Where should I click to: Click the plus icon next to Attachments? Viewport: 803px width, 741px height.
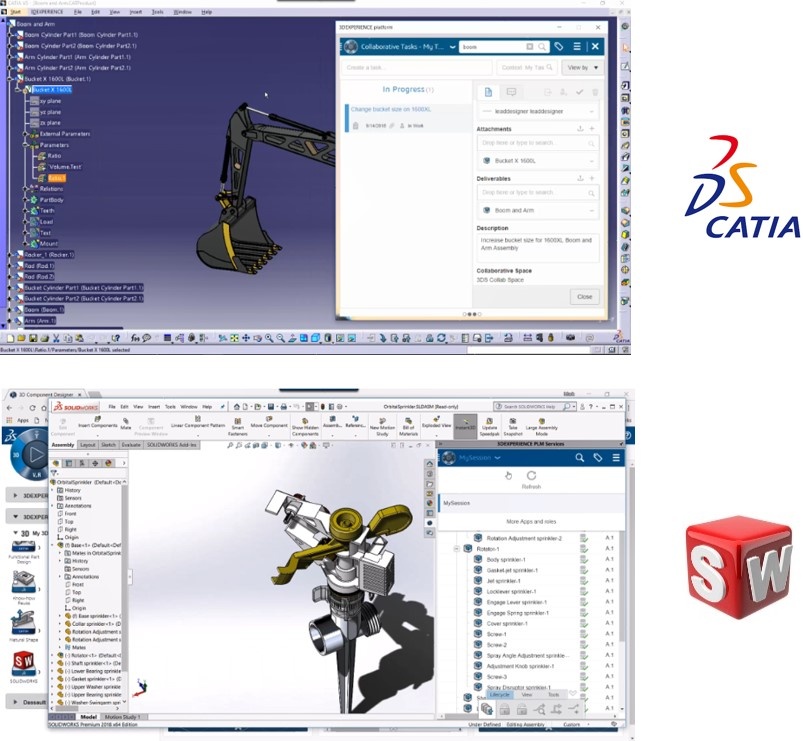tap(592, 129)
